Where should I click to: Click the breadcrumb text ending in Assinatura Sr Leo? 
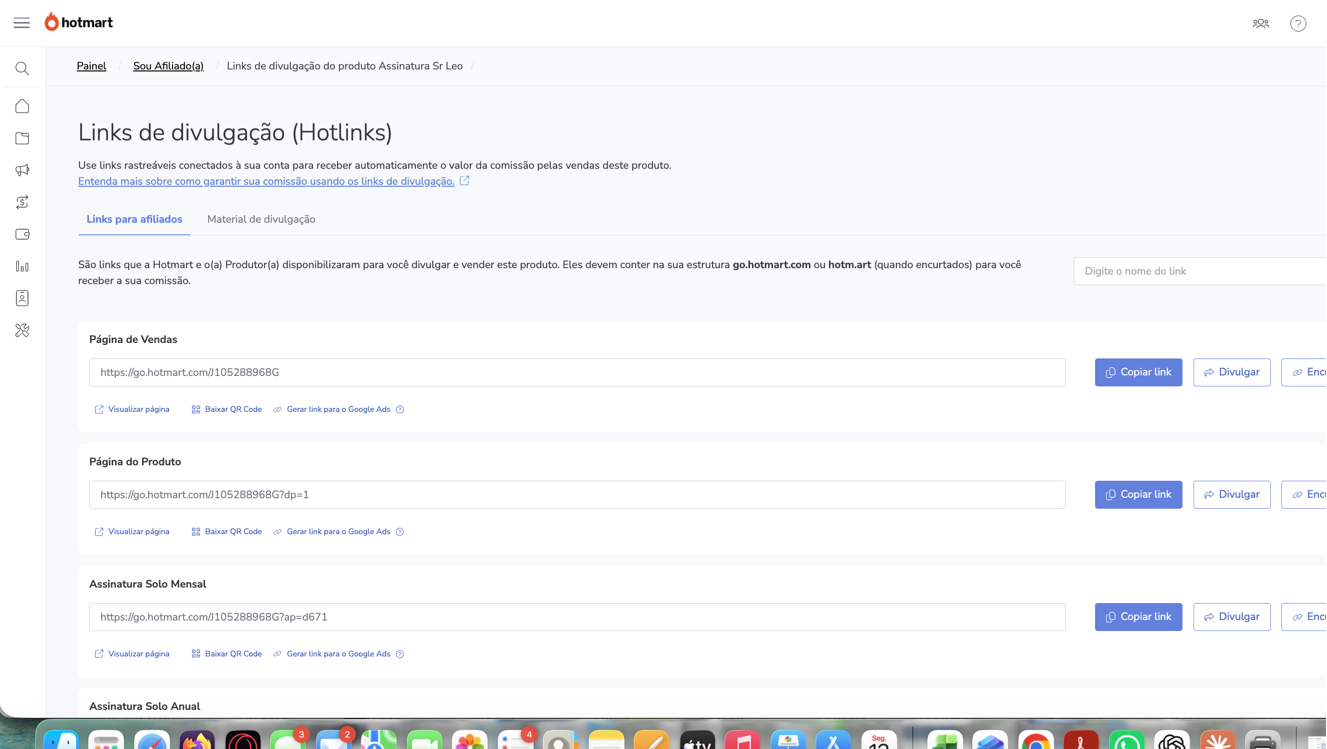pyautogui.click(x=345, y=66)
